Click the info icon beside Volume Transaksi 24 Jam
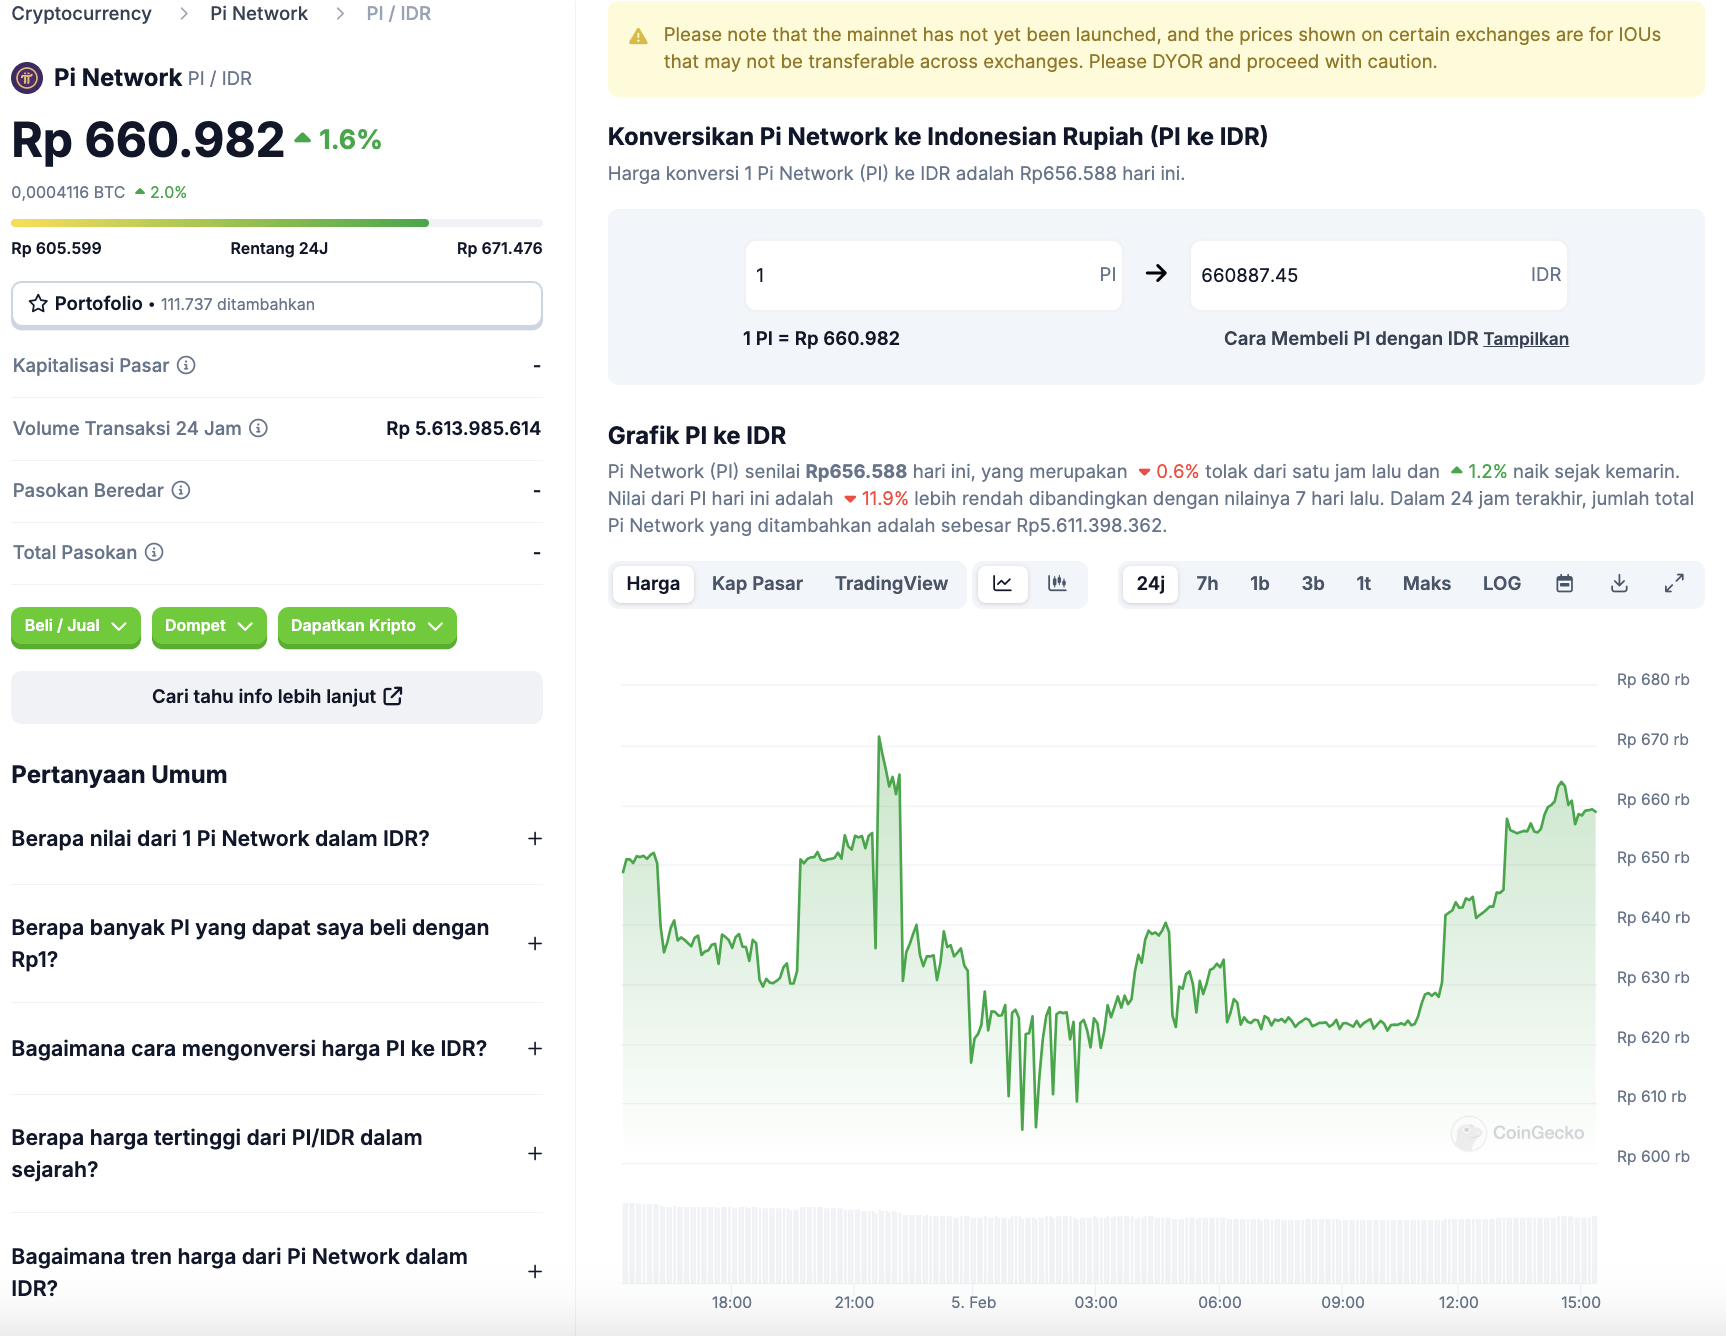 (260, 428)
